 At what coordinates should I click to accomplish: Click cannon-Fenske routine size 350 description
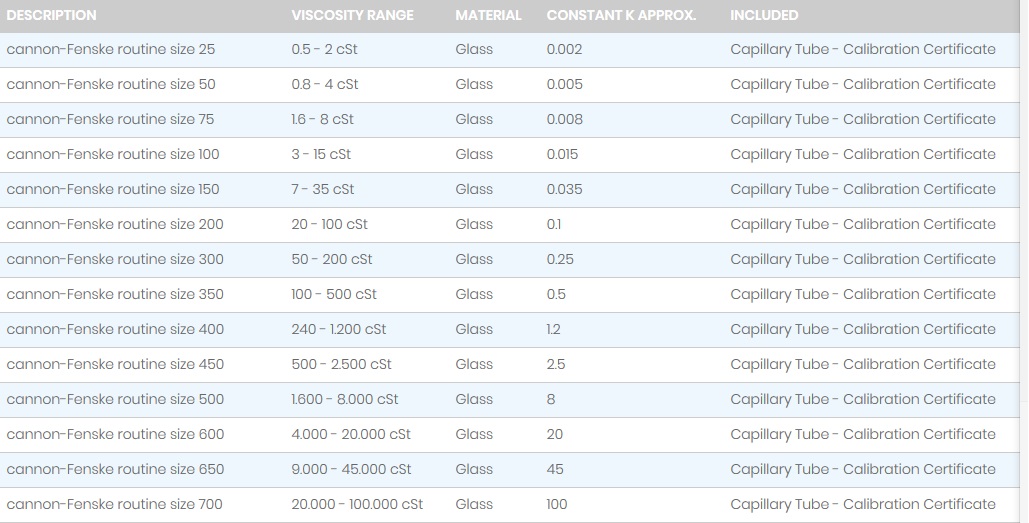coord(115,295)
